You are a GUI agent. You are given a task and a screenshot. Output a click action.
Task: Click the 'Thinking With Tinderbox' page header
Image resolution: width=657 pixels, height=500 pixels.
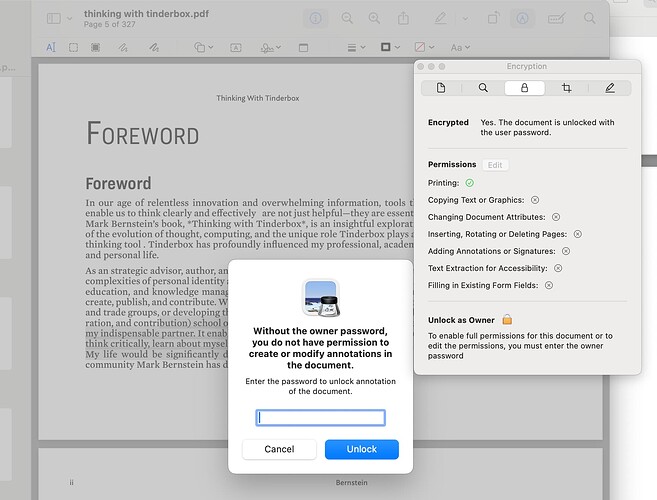click(258, 98)
